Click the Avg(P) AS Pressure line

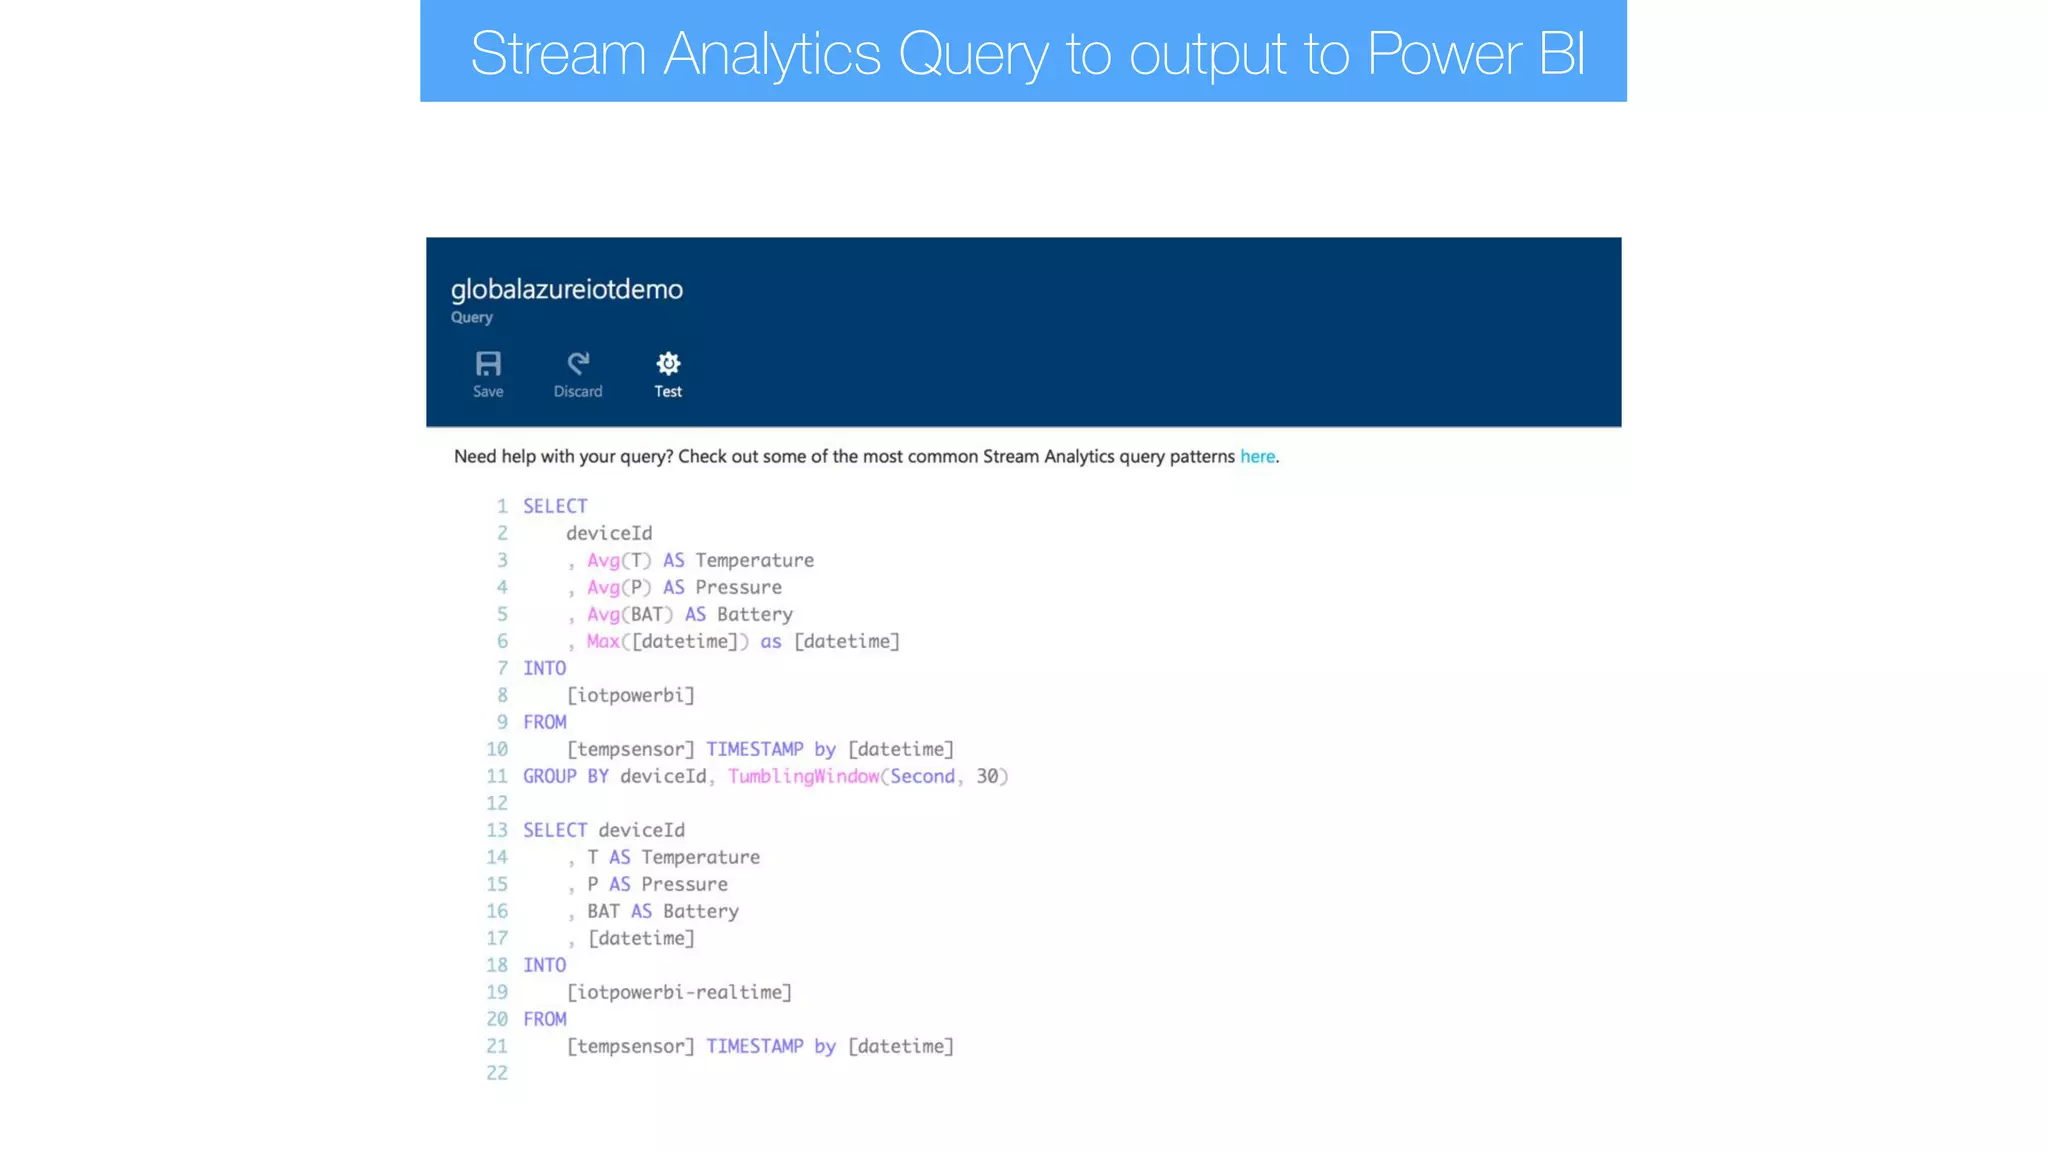pos(675,587)
